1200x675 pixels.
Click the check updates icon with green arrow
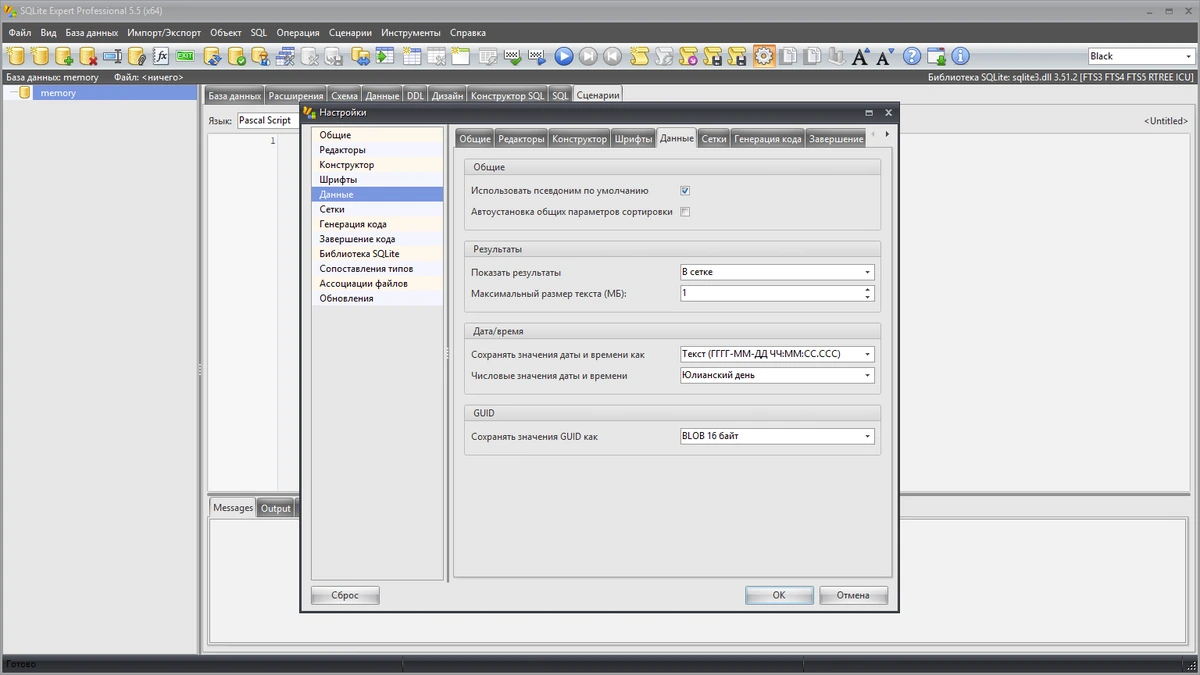point(937,56)
